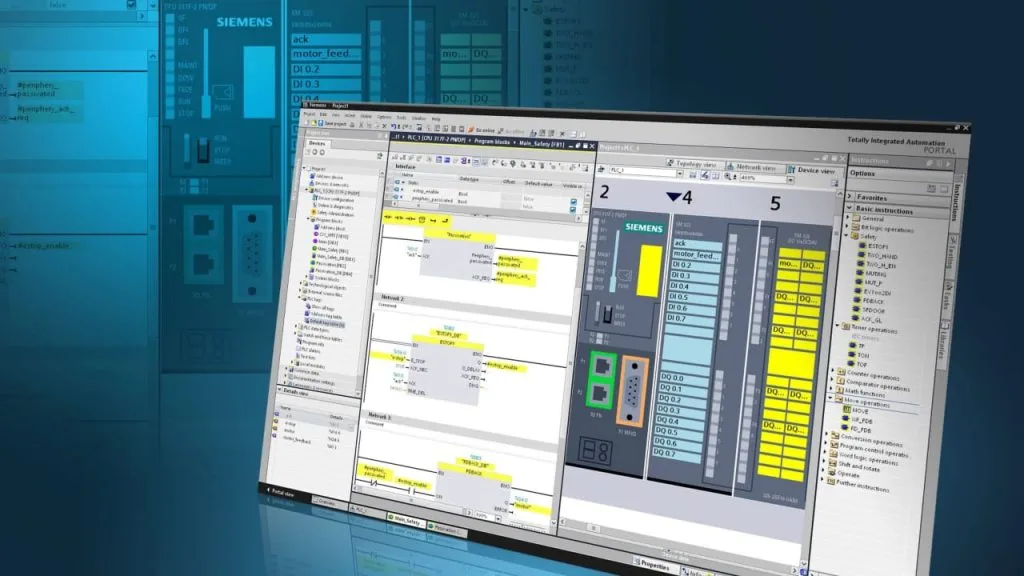Select the yellow memory card slot on CPU
1024x576 pixels.
[650, 271]
